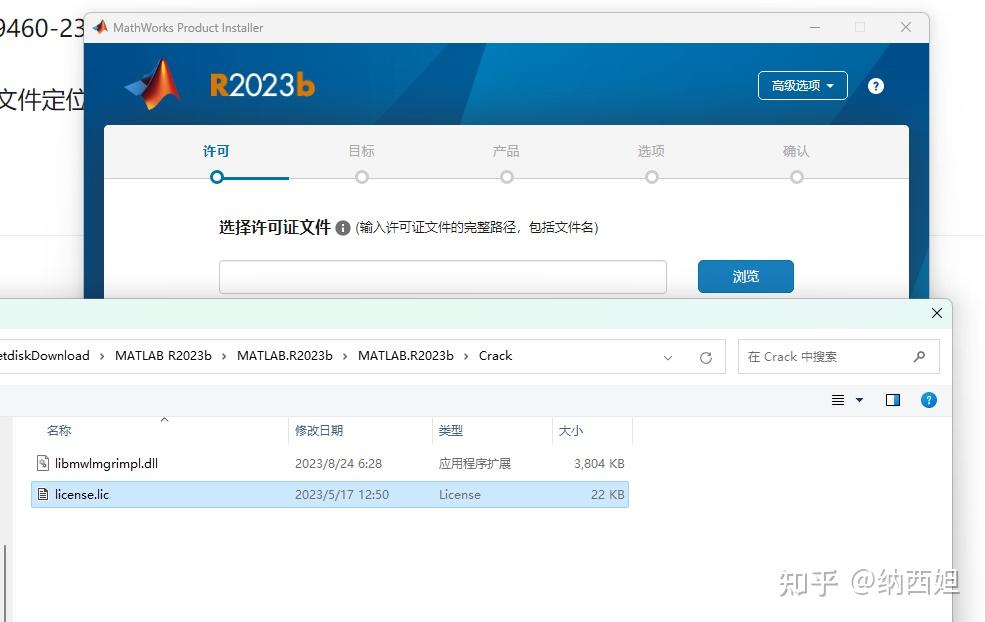This screenshot has height=622, width=985.
Task: Minimize the MathWorks Product Installer window
Action: (x=815, y=27)
